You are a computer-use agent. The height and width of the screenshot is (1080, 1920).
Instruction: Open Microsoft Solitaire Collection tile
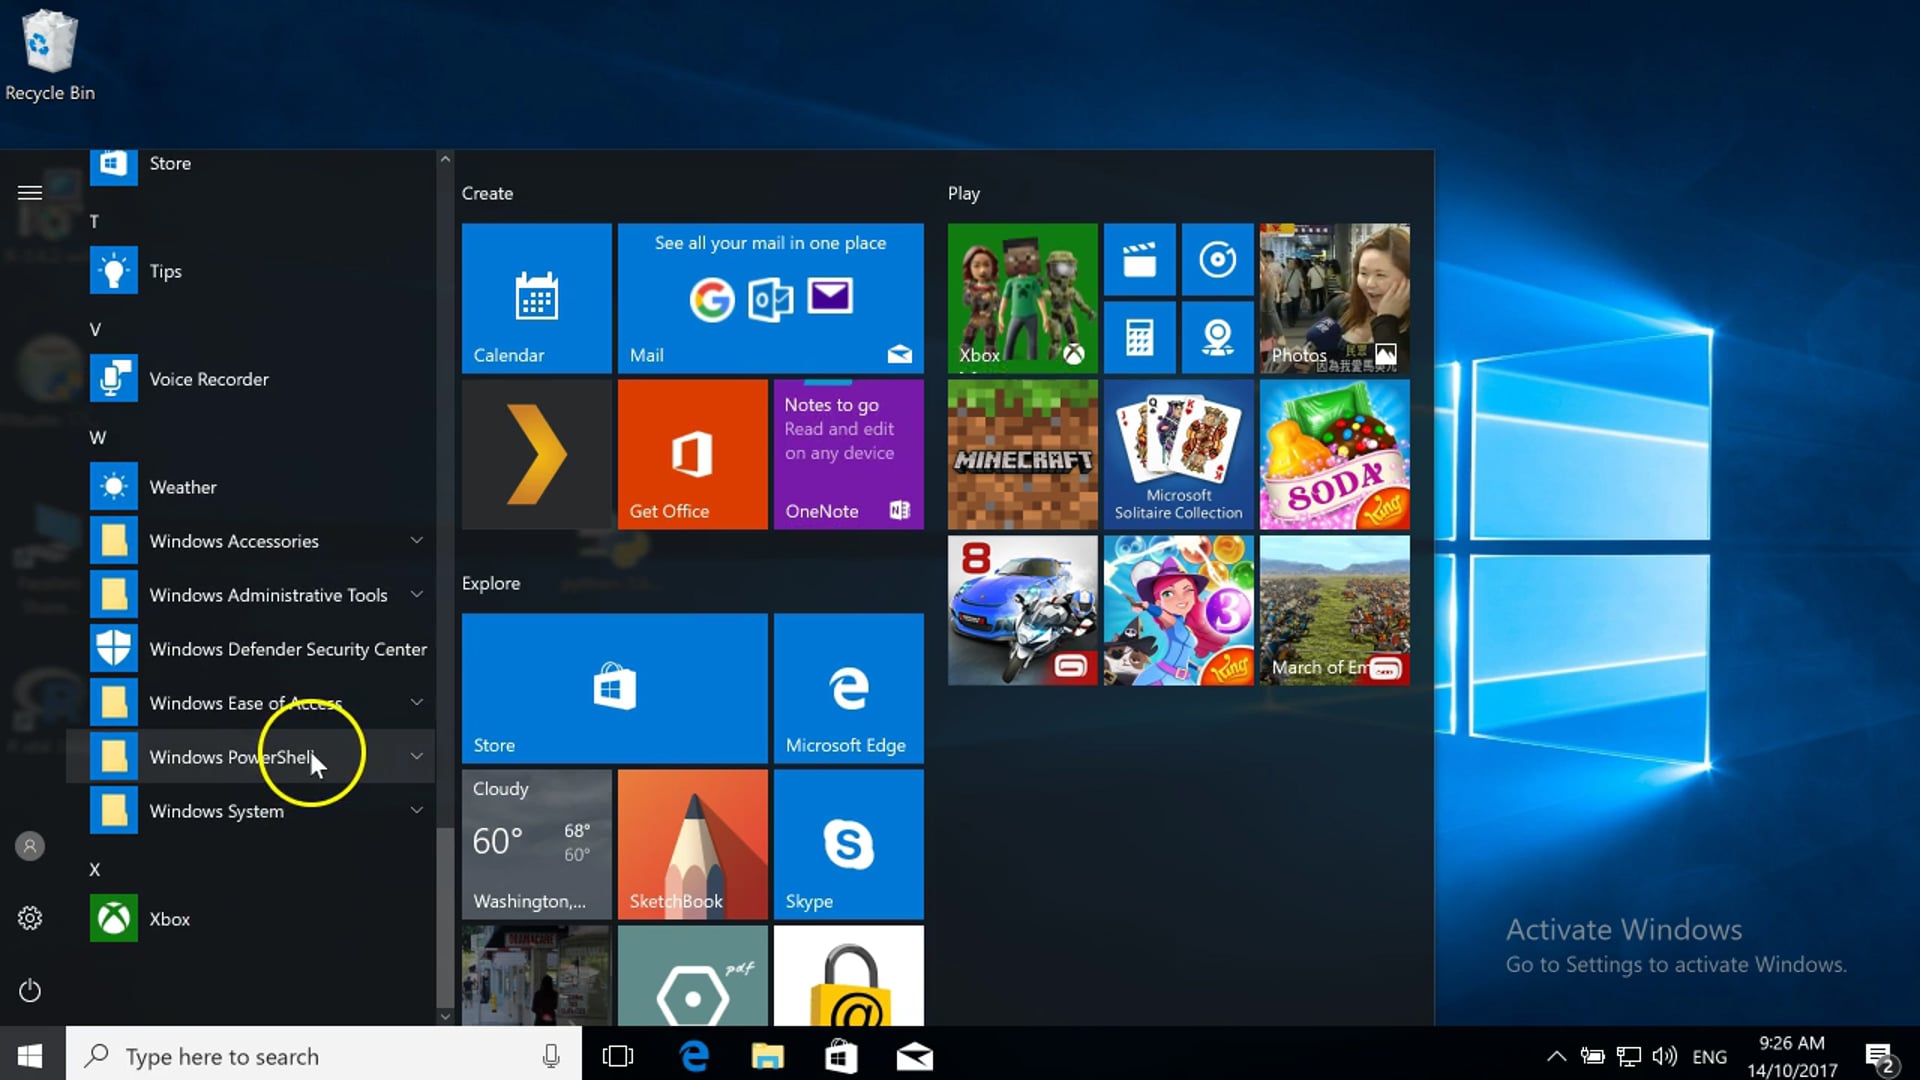[1178, 454]
